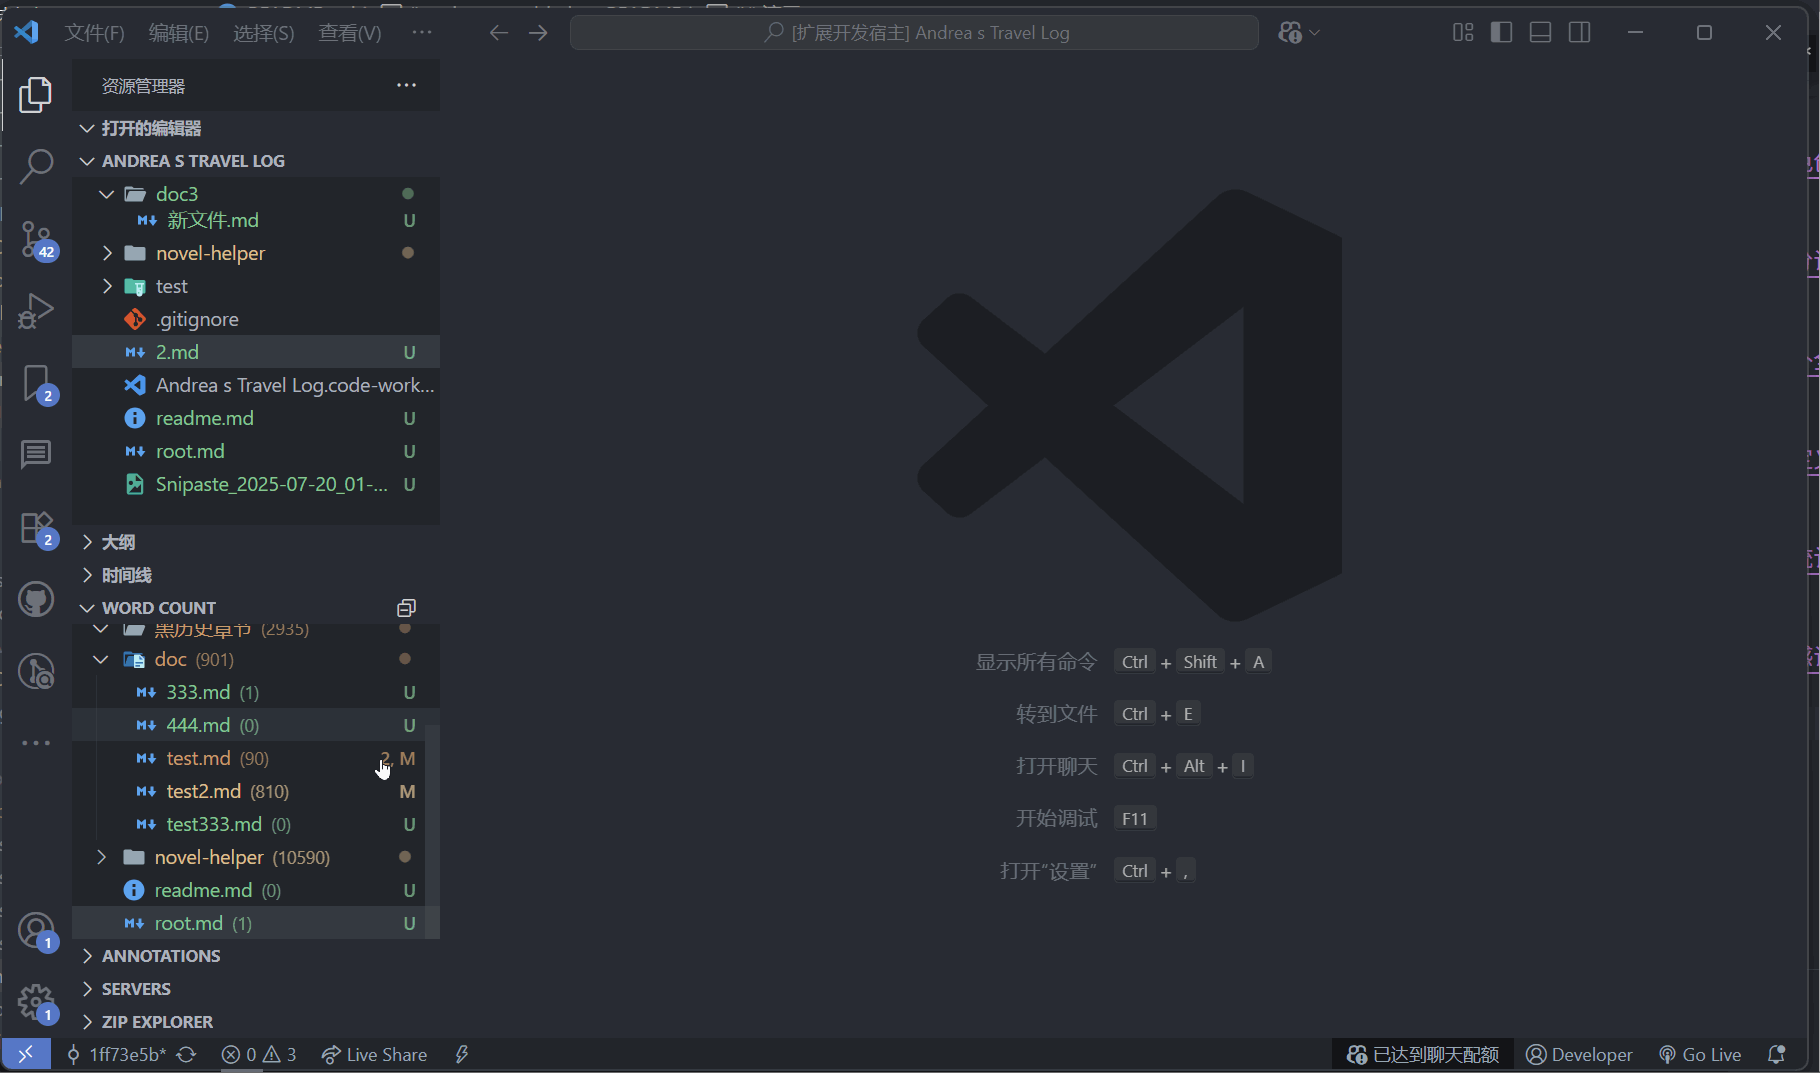
Task: Toggle bottom panel visibility
Action: coord(1541,33)
